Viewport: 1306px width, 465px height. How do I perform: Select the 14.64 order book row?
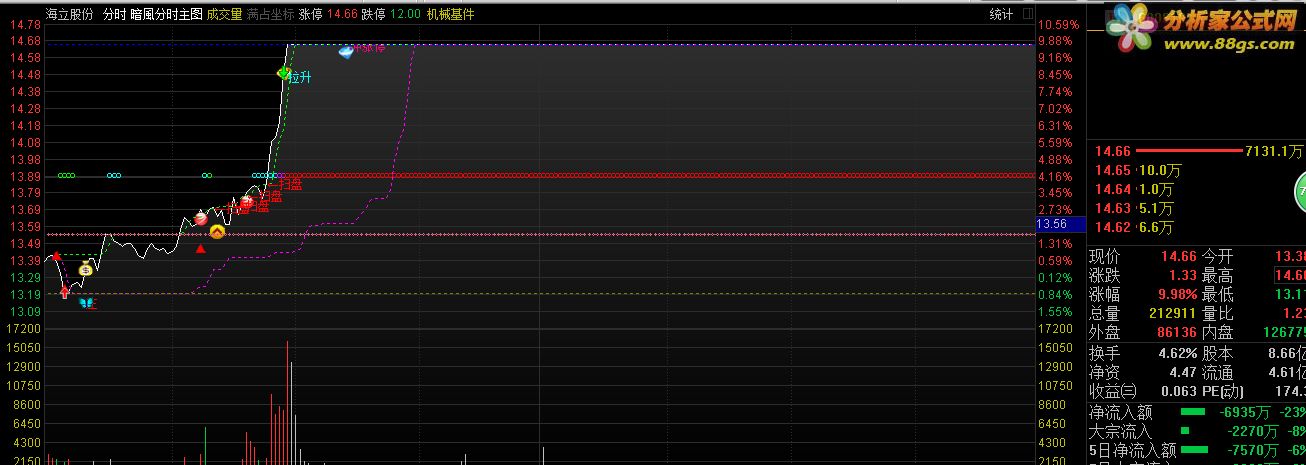pos(1196,188)
